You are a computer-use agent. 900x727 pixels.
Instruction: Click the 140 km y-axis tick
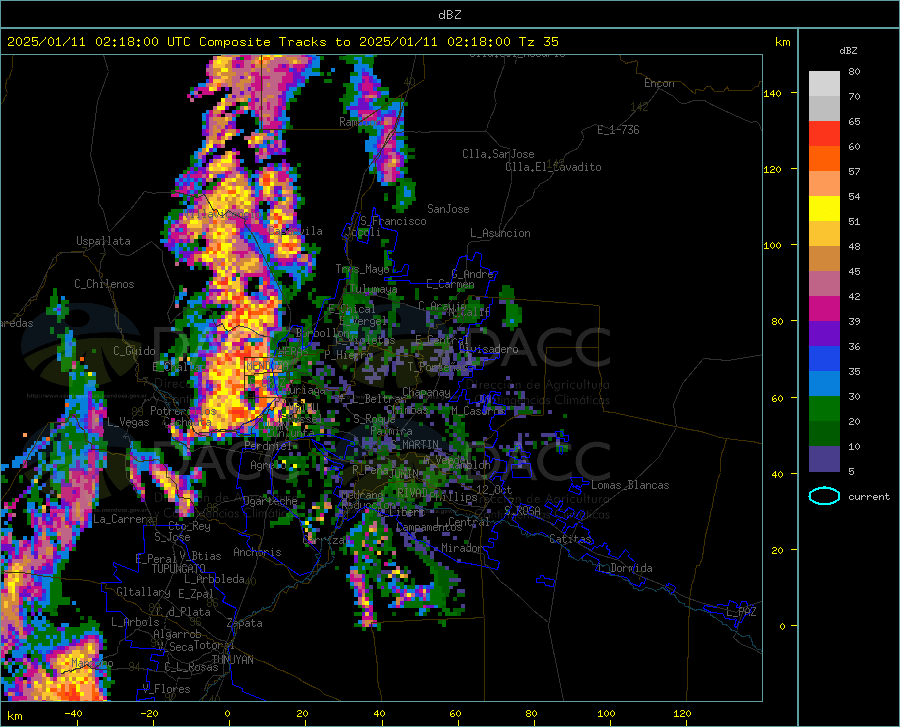pos(772,93)
